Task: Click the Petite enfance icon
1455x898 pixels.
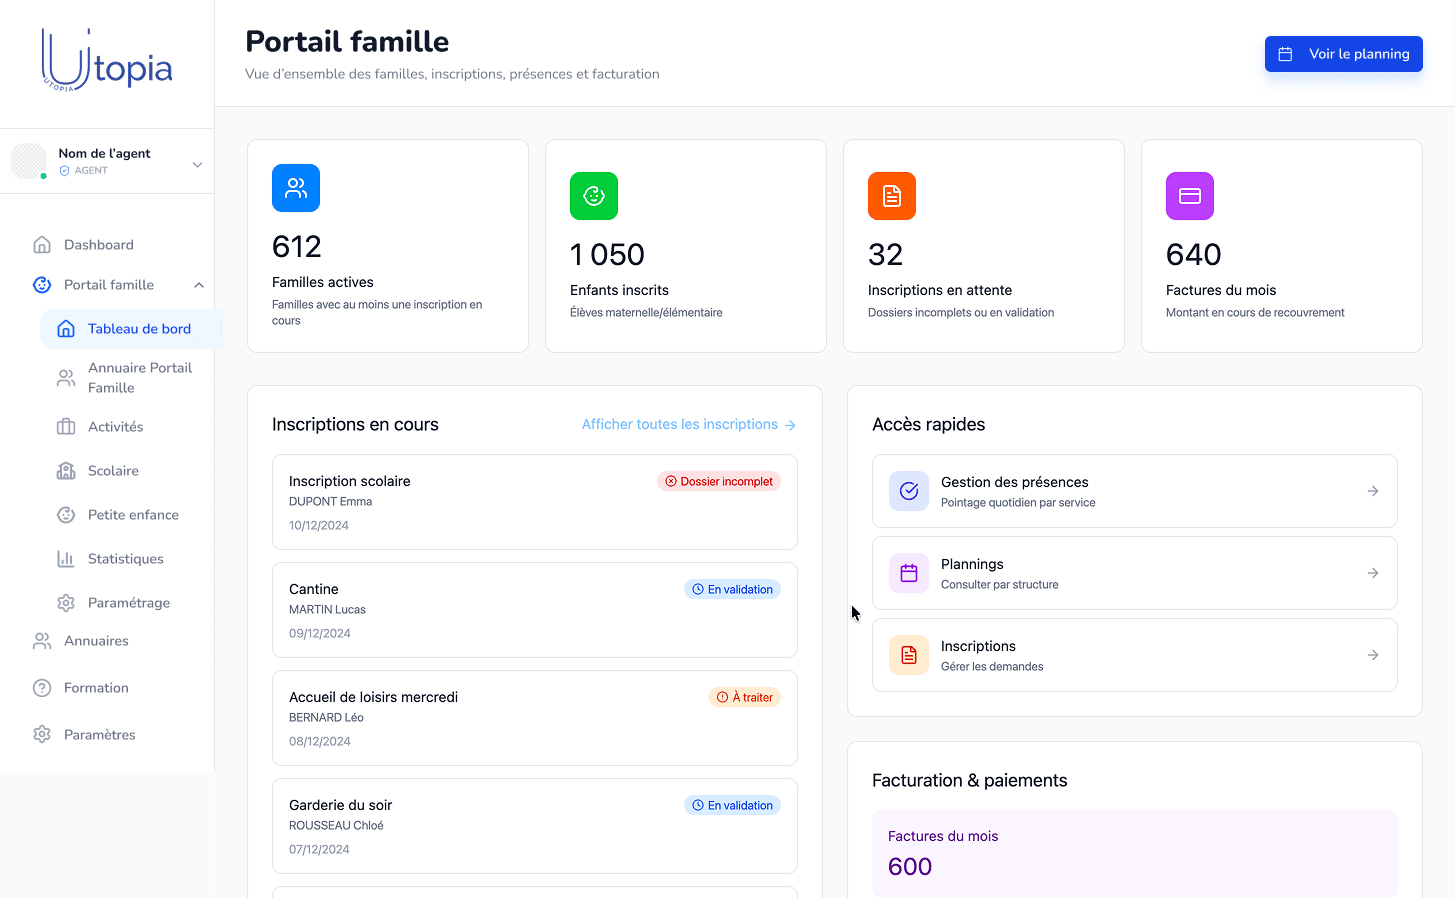Action: [x=65, y=514]
